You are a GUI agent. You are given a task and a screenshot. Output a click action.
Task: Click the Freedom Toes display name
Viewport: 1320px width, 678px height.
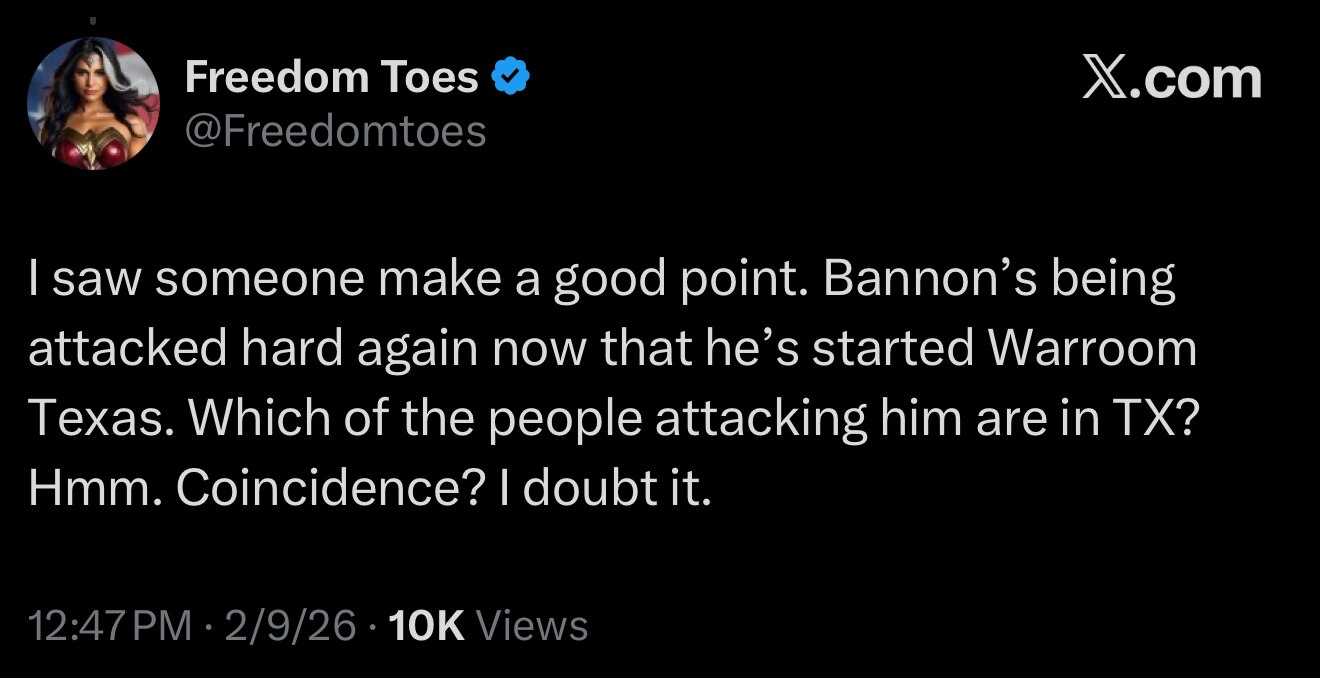tap(332, 77)
